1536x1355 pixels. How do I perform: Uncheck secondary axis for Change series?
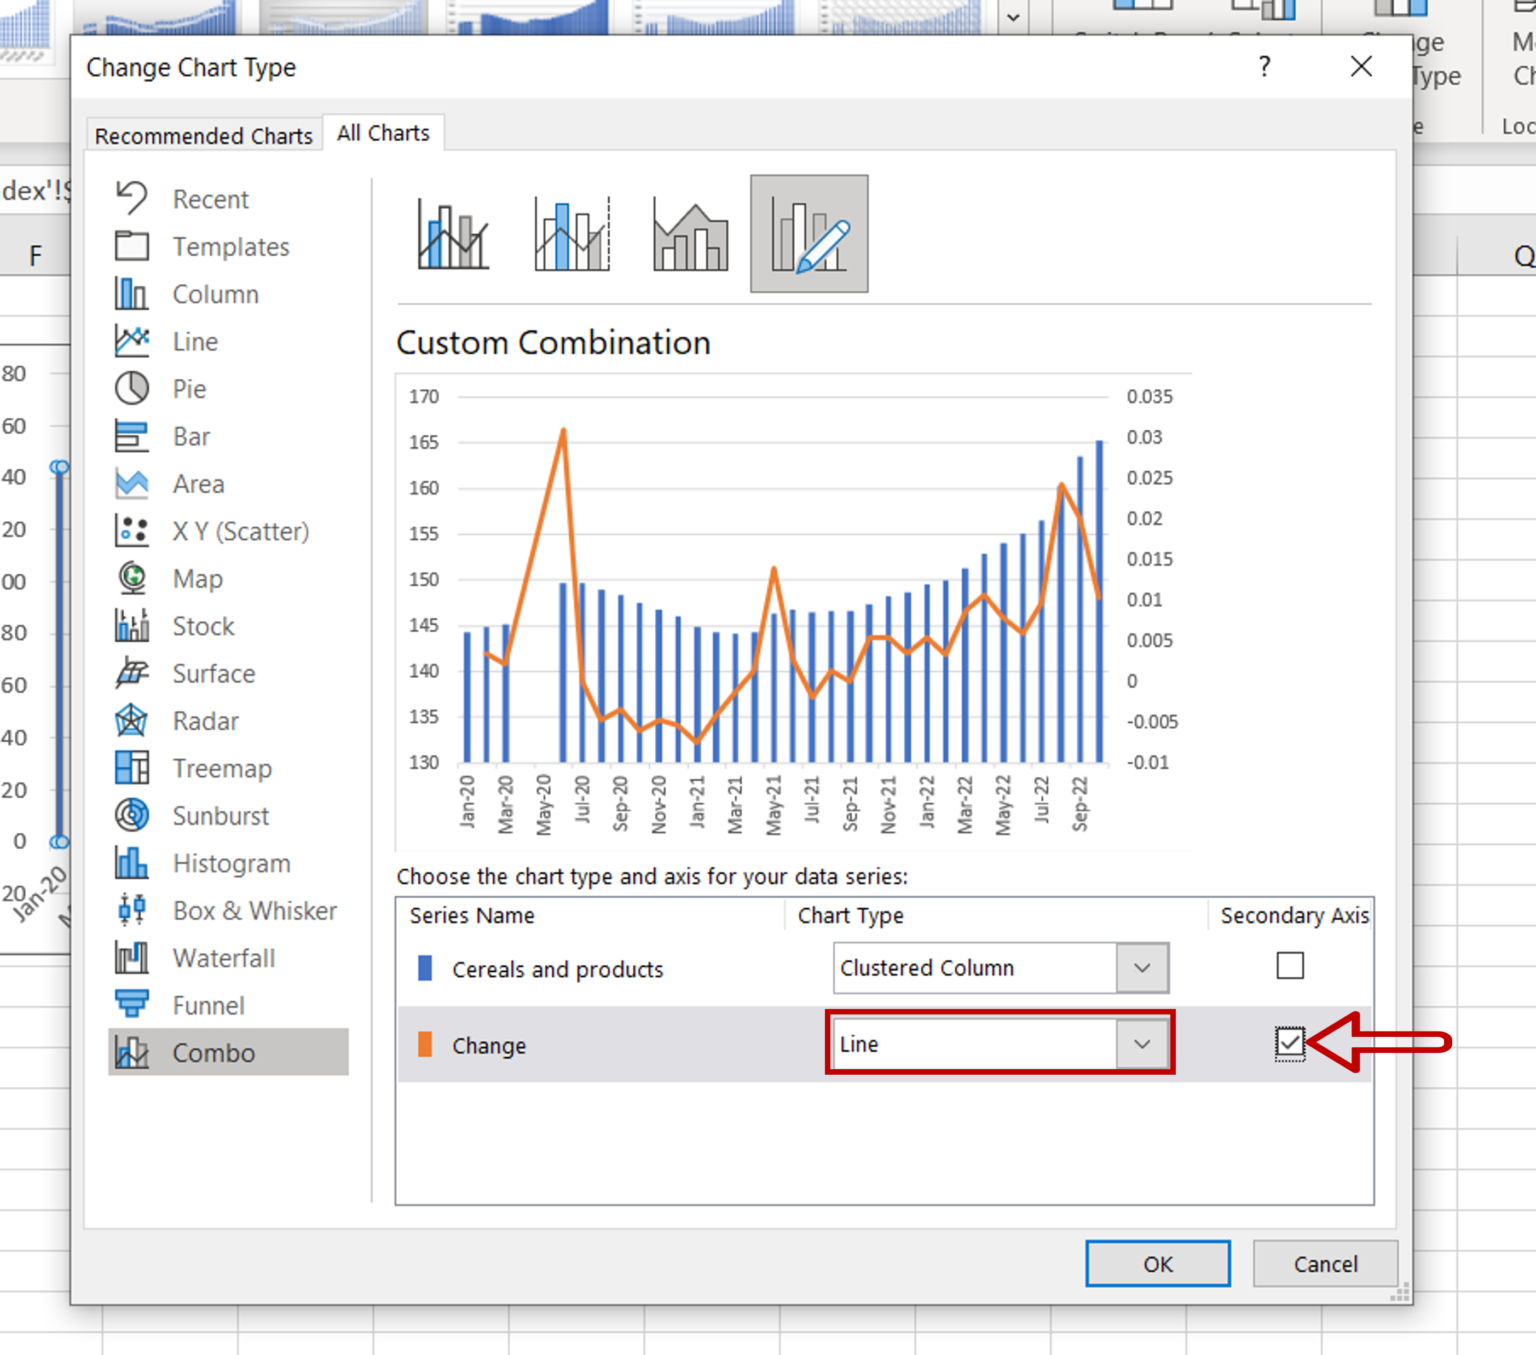click(1290, 1043)
